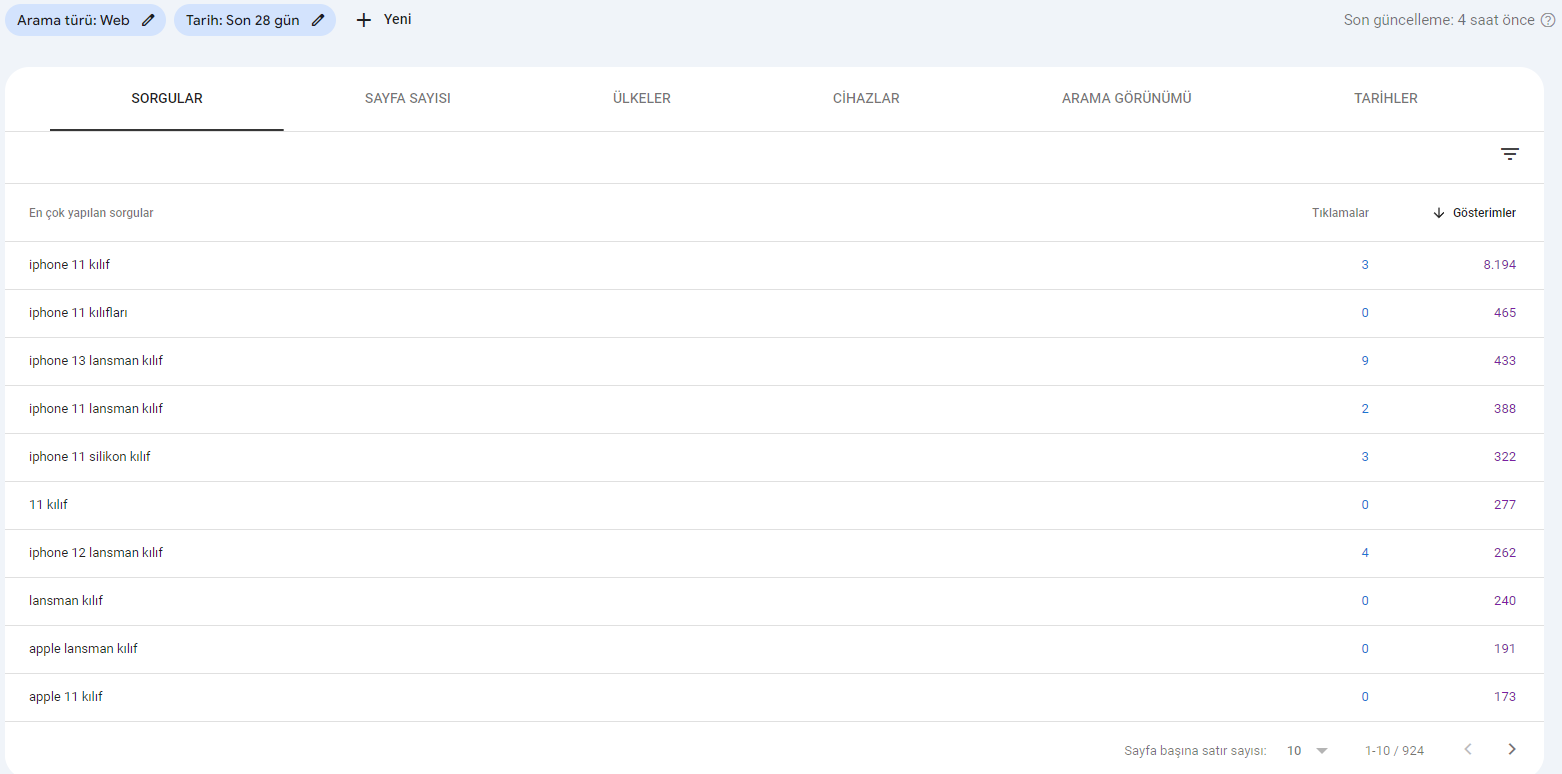The image size is (1562, 774).
Task: Switch to the SAYFA SAYISI tab
Action: coord(408,99)
